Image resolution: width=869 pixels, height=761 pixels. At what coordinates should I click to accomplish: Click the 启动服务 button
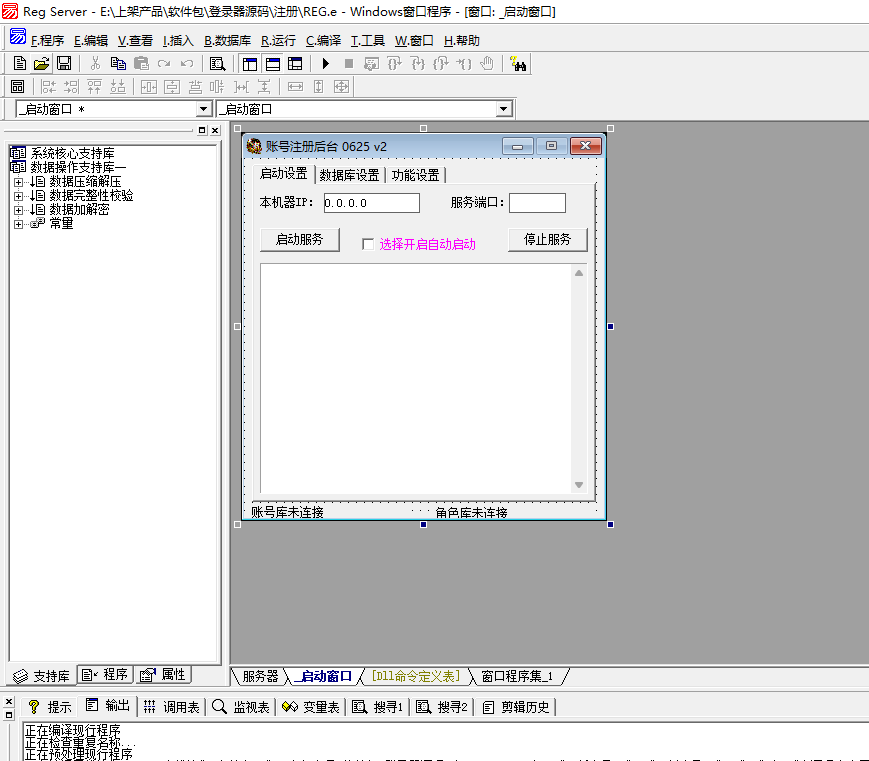click(x=299, y=240)
